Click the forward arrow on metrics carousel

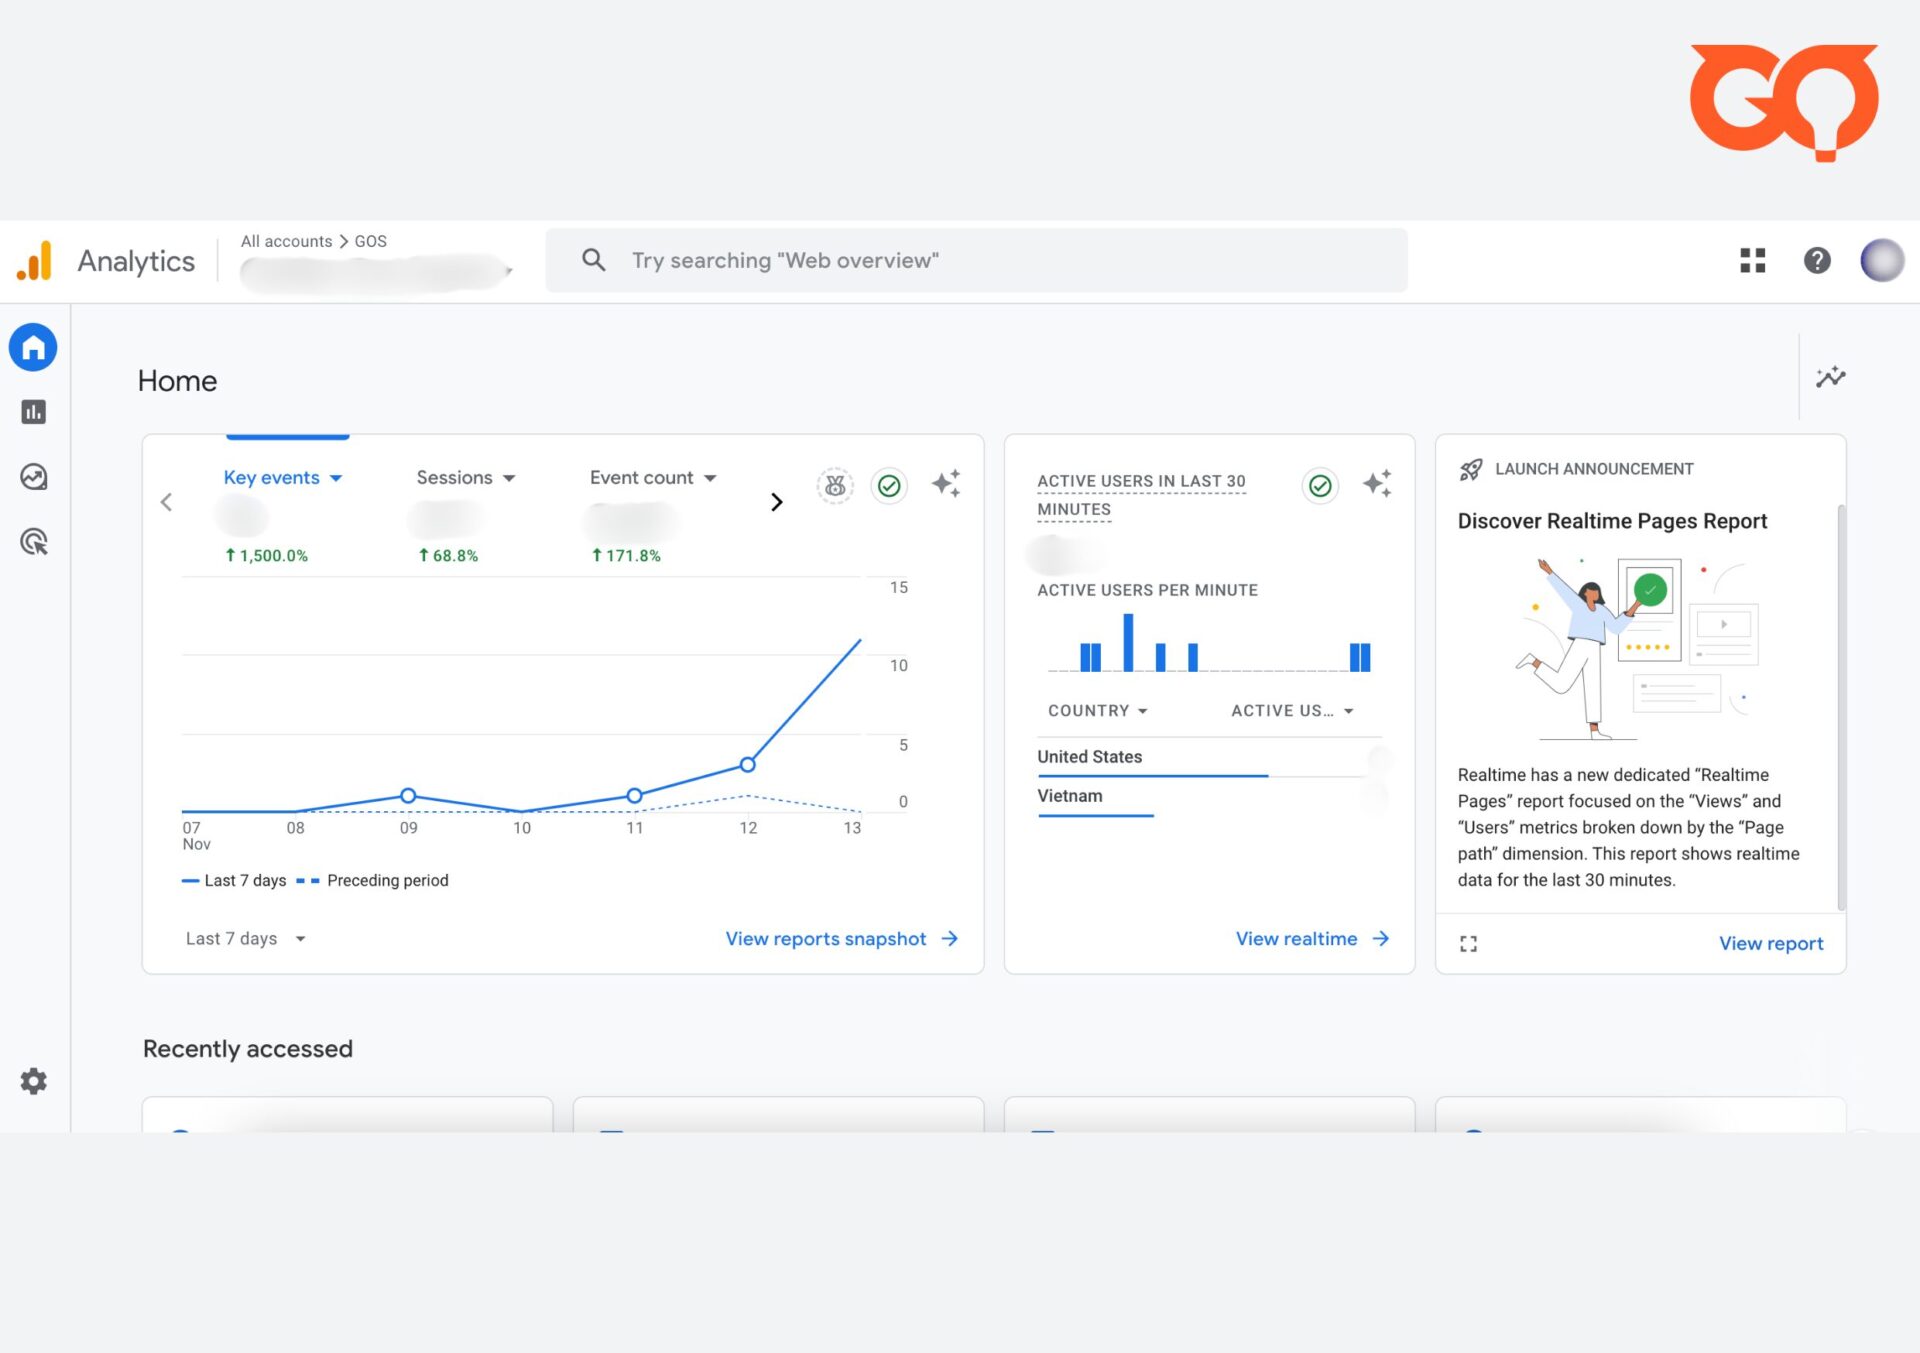(775, 502)
